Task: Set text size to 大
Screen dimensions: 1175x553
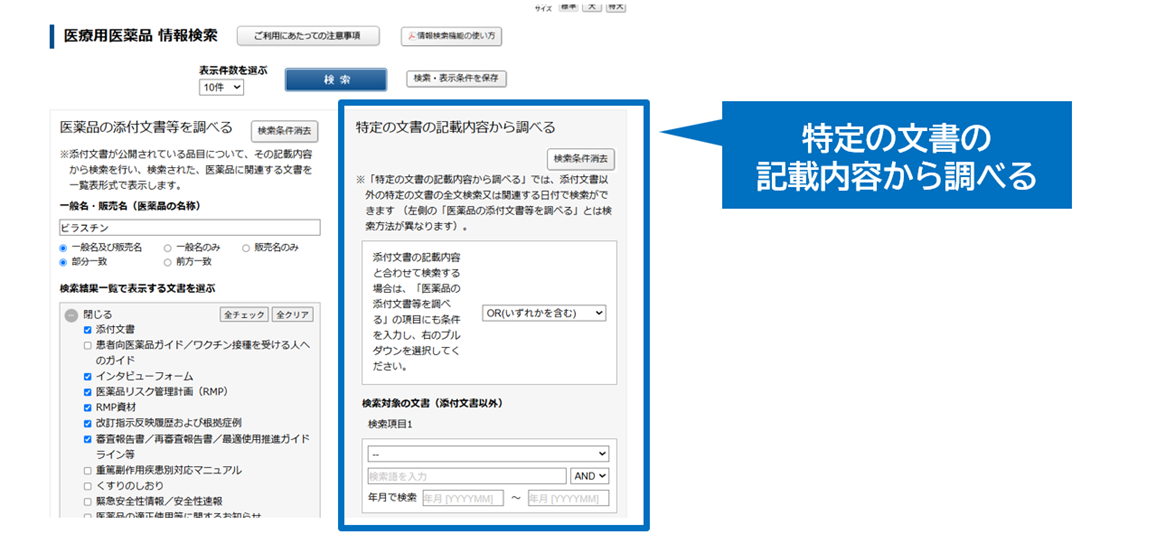Action: point(593,6)
